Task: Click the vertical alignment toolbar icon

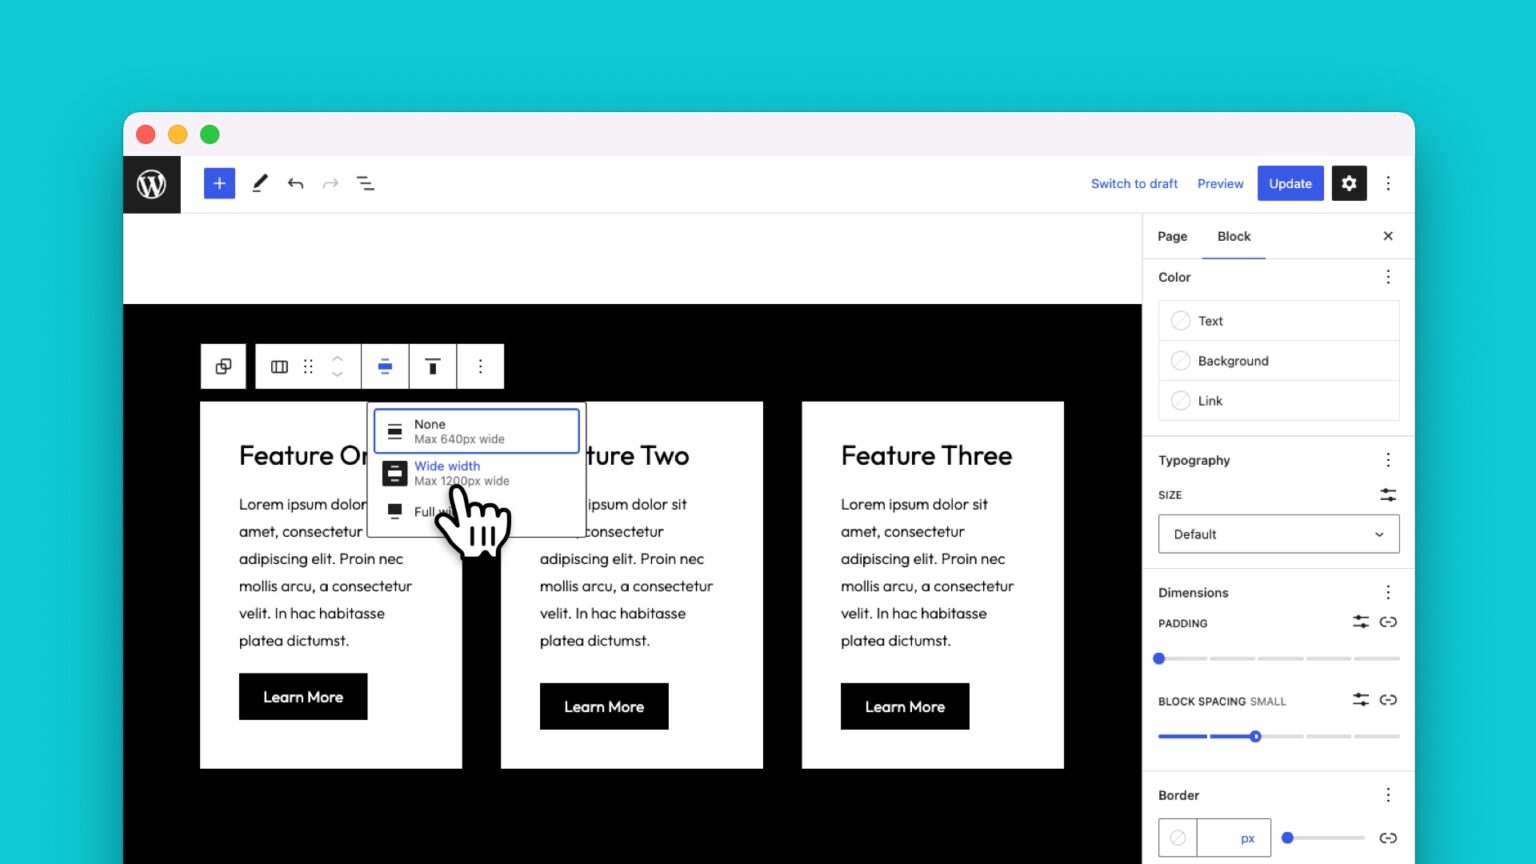Action: 432,367
